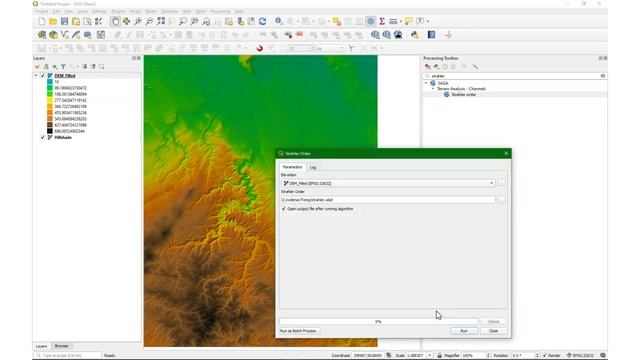Click browse button next to Strahler Order output
This screenshot has width=640, height=360.
pos(501,200)
